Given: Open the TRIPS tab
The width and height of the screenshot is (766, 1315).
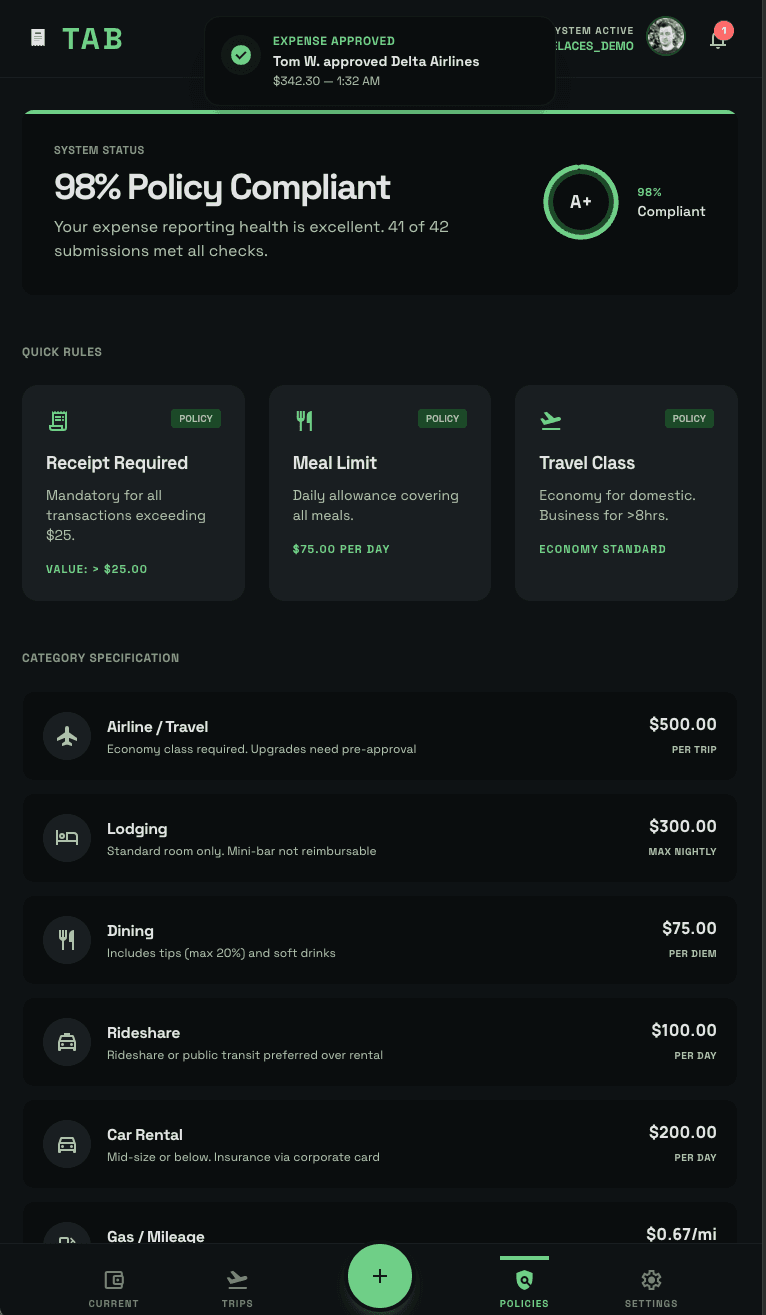Looking at the screenshot, I should 237,1285.
